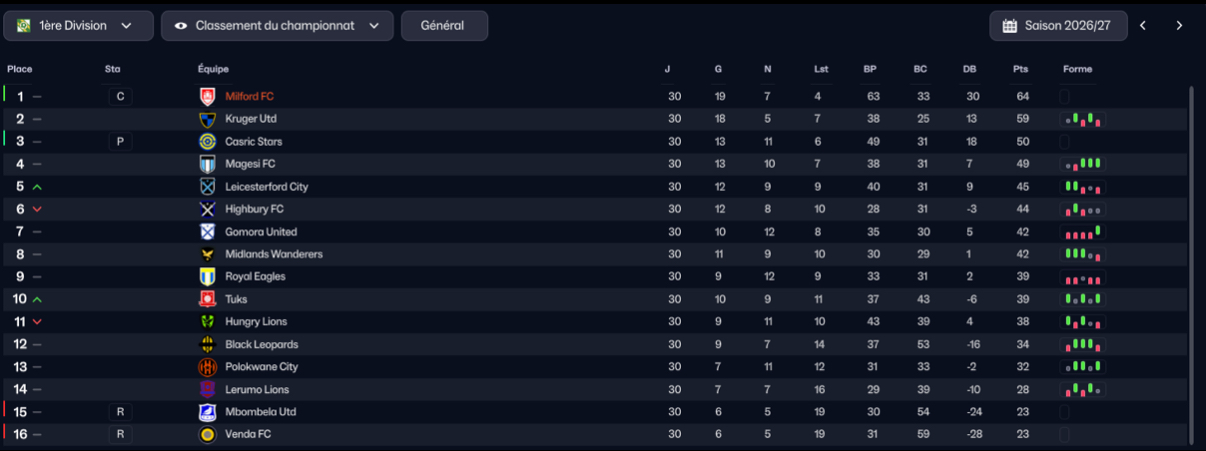
Task: Click the Polokwane City club badge
Action: (207, 367)
